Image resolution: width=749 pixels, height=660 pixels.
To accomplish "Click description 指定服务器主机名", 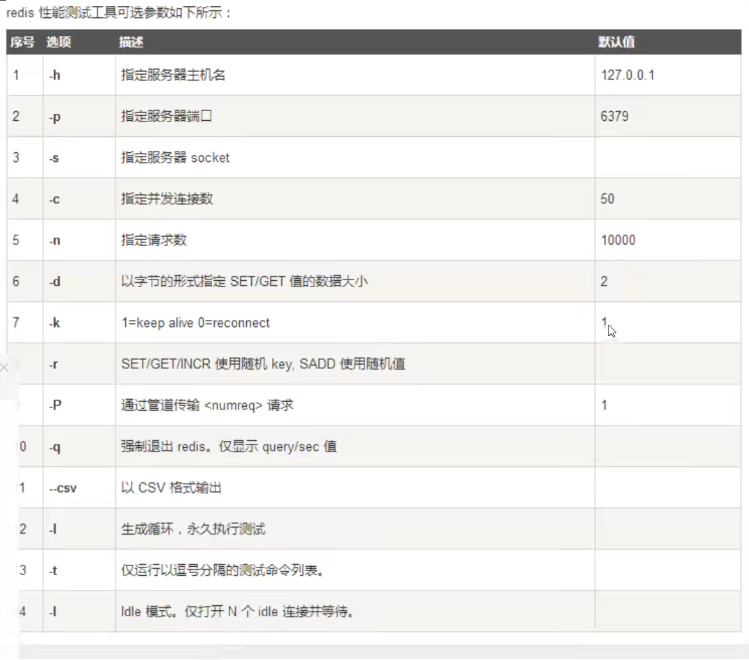I will (x=173, y=75).
